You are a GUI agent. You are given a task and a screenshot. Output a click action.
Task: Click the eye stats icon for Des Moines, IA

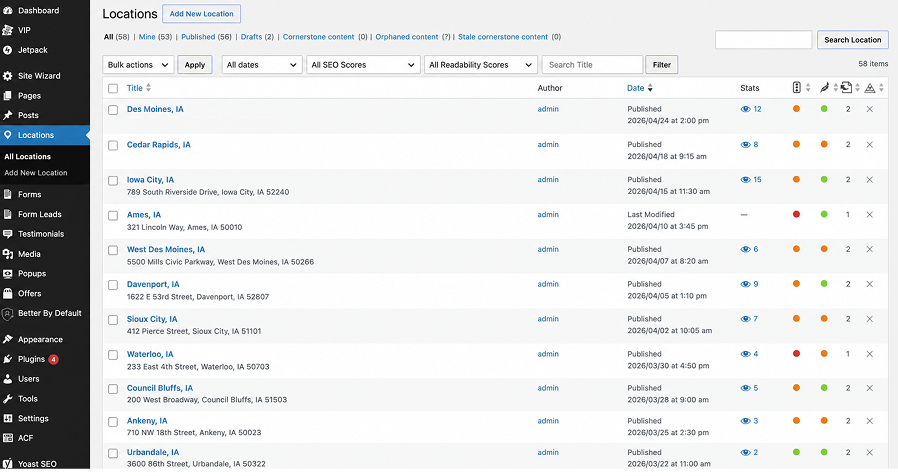pos(745,109)
